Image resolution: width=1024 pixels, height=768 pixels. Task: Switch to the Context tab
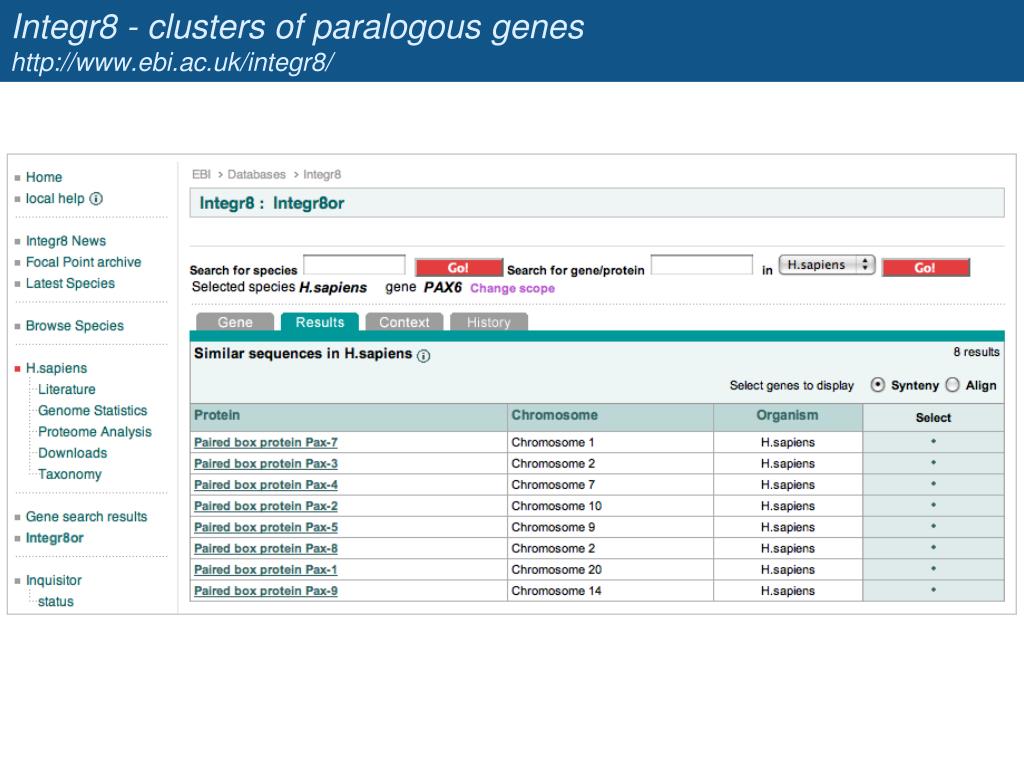point(404,322)
